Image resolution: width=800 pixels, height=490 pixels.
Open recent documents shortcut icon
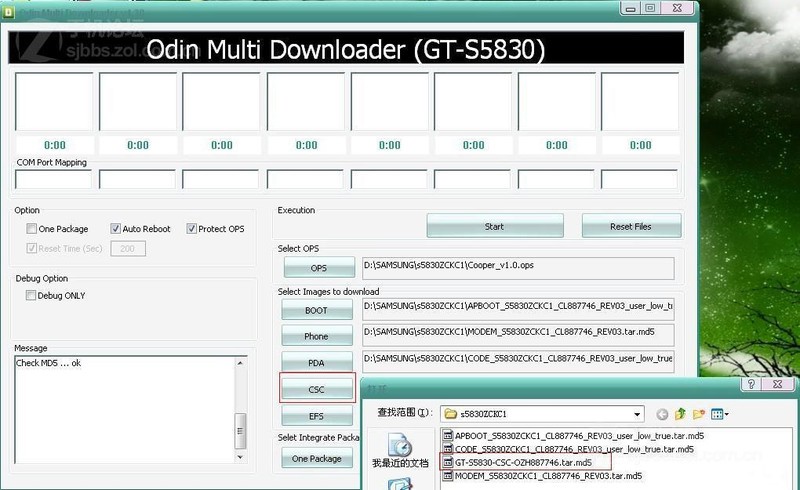(400, 445)
